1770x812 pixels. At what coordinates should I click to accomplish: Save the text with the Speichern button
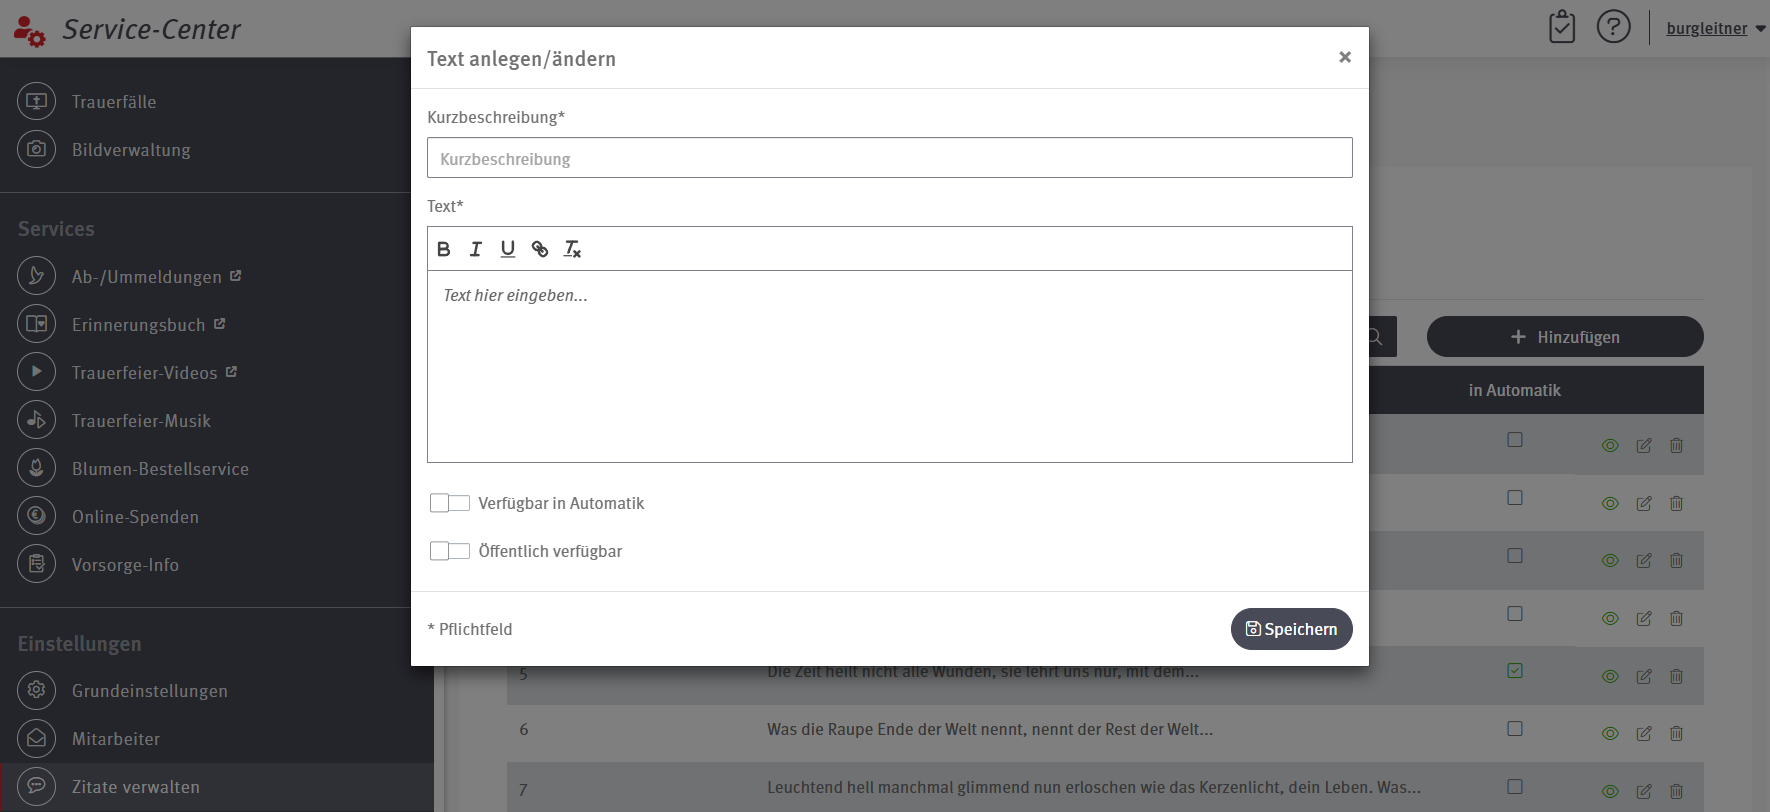[1291, 629]
